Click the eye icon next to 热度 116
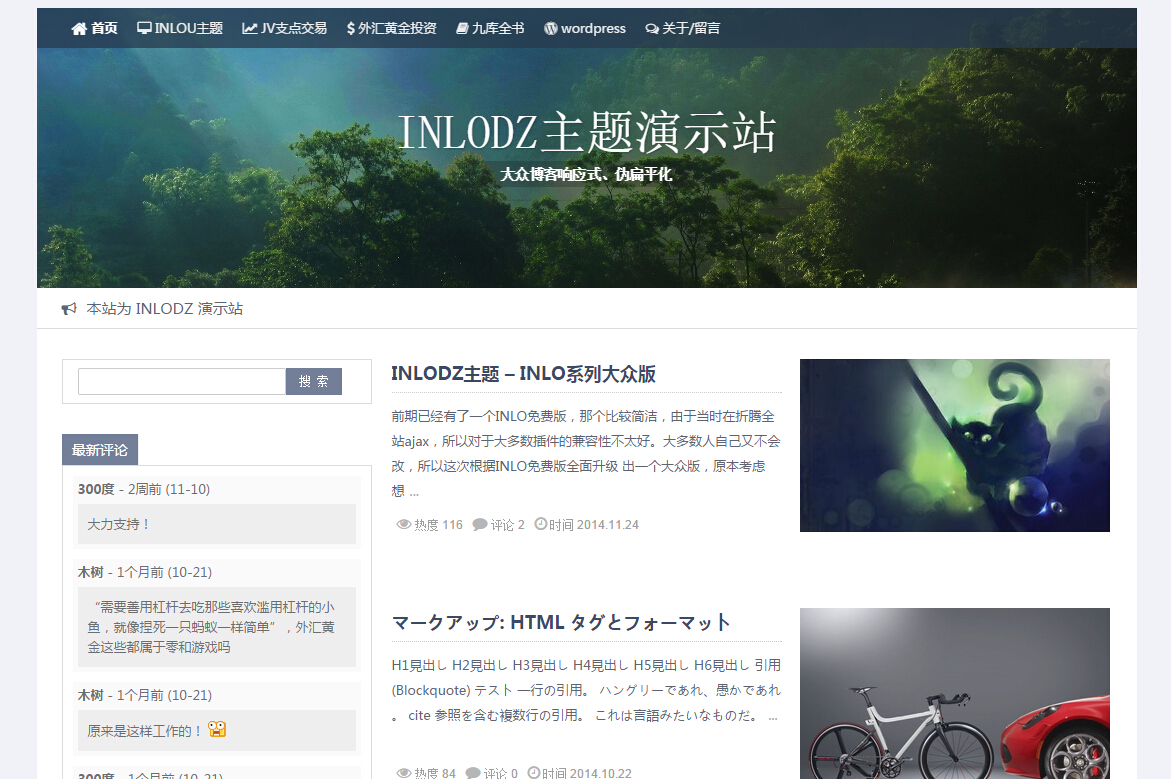1171x779 pixels. coord(404,525)
